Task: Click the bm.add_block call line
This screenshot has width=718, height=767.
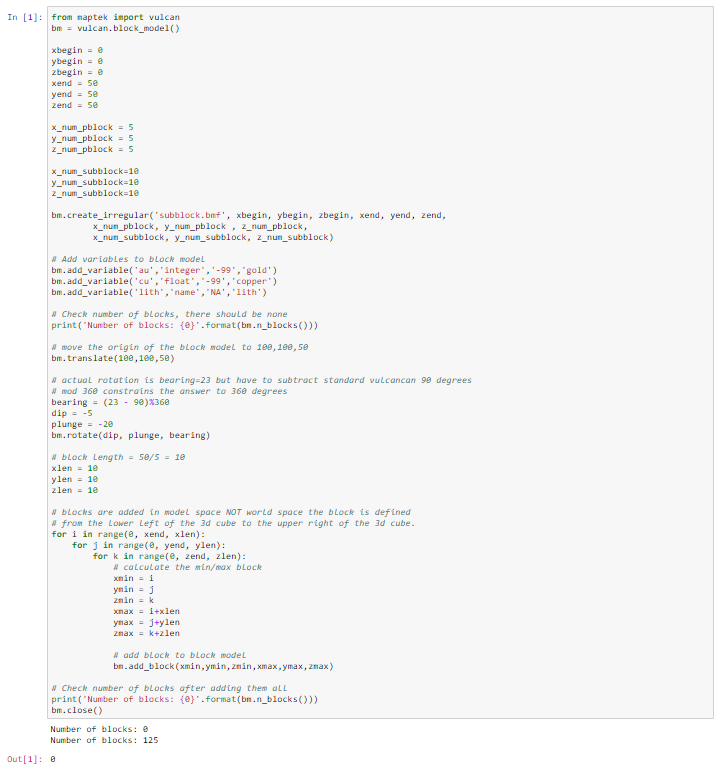Action: click(x=223, y=665)
